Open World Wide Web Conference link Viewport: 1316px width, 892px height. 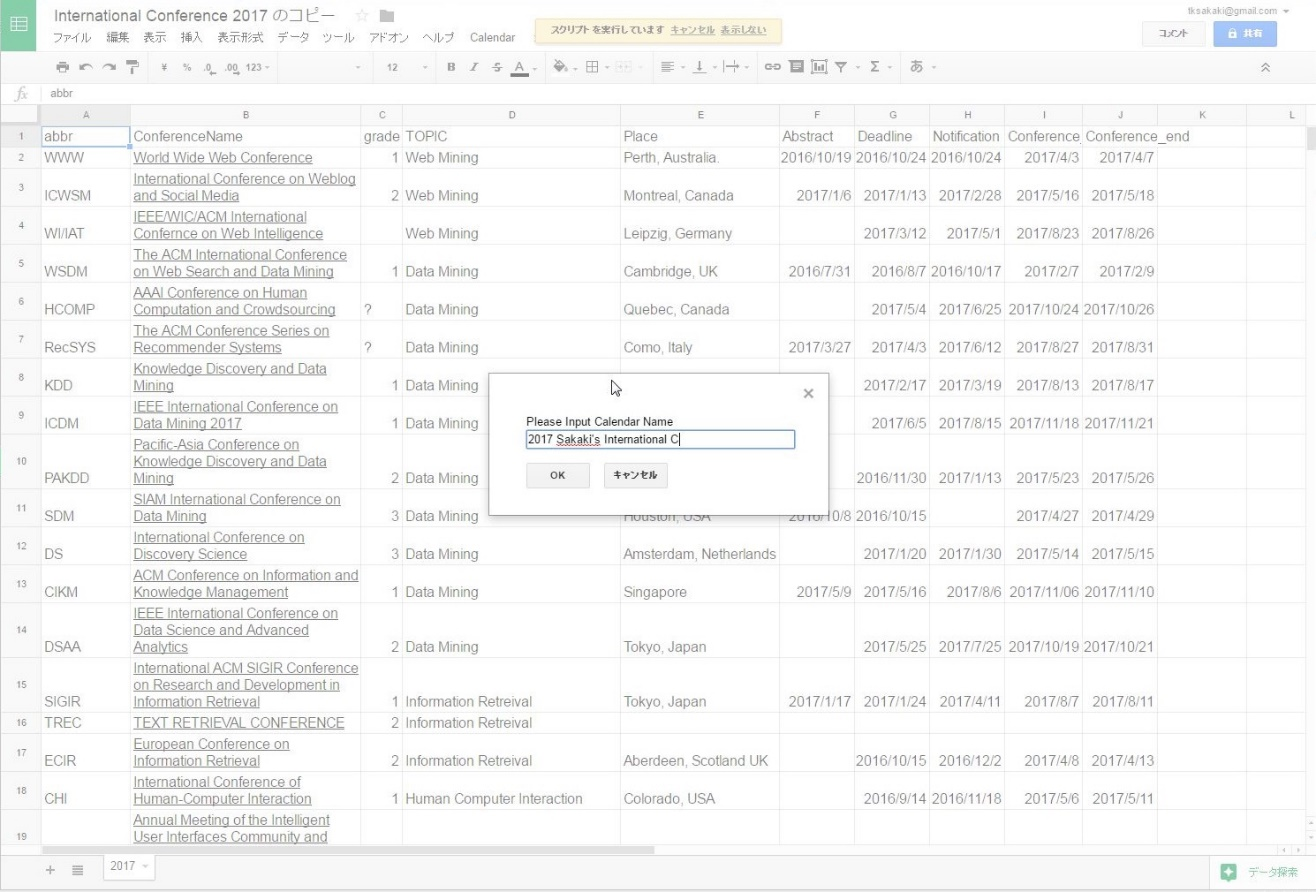223,158
